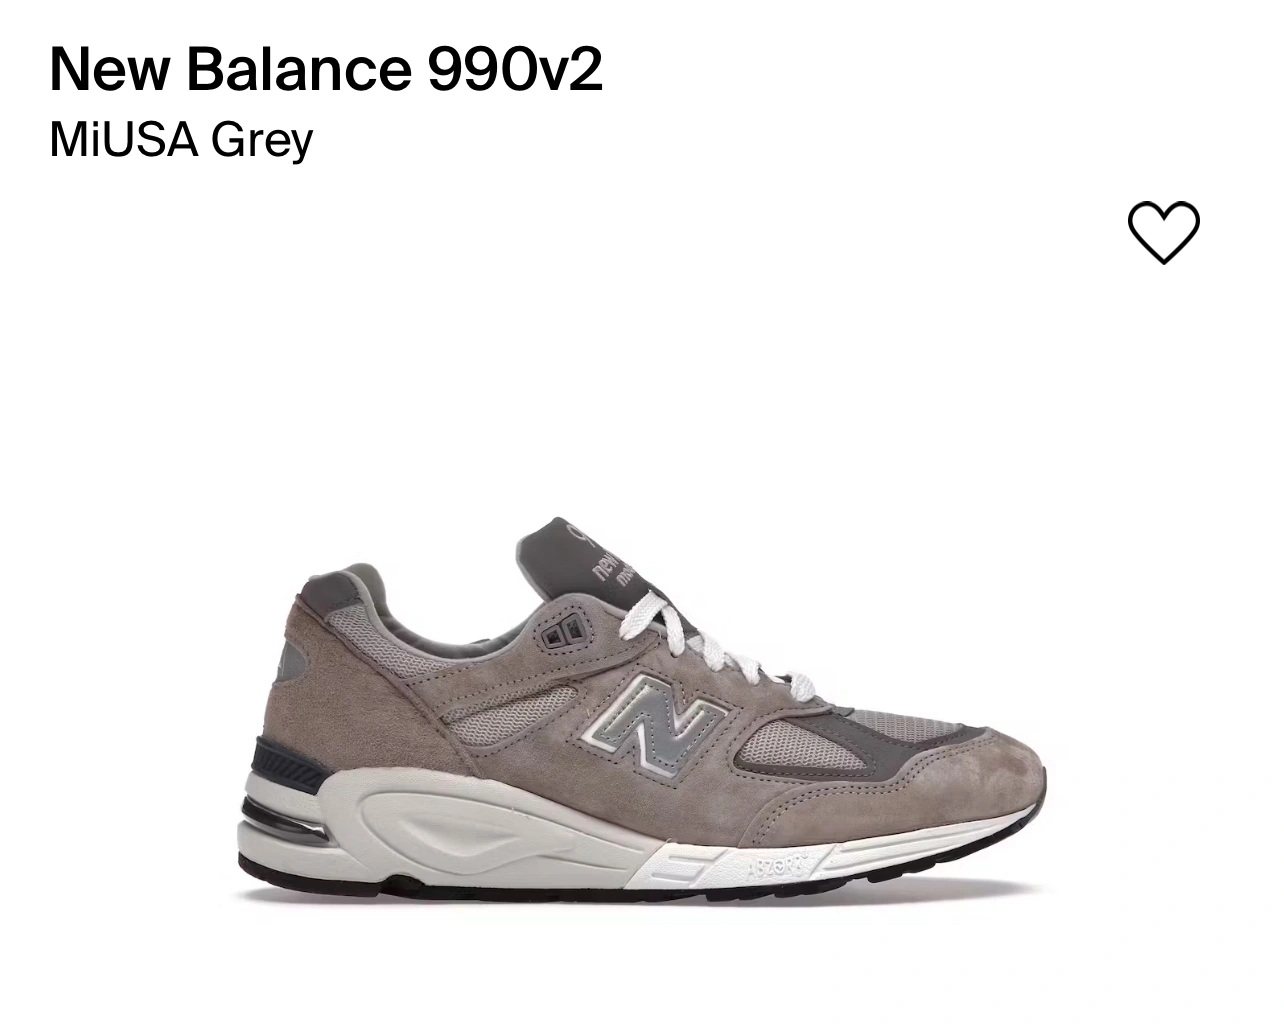Select the MiUSA Grey colorway subtitle
Viewport: 1284px width, 1028px height.
[x=181, y=139]
